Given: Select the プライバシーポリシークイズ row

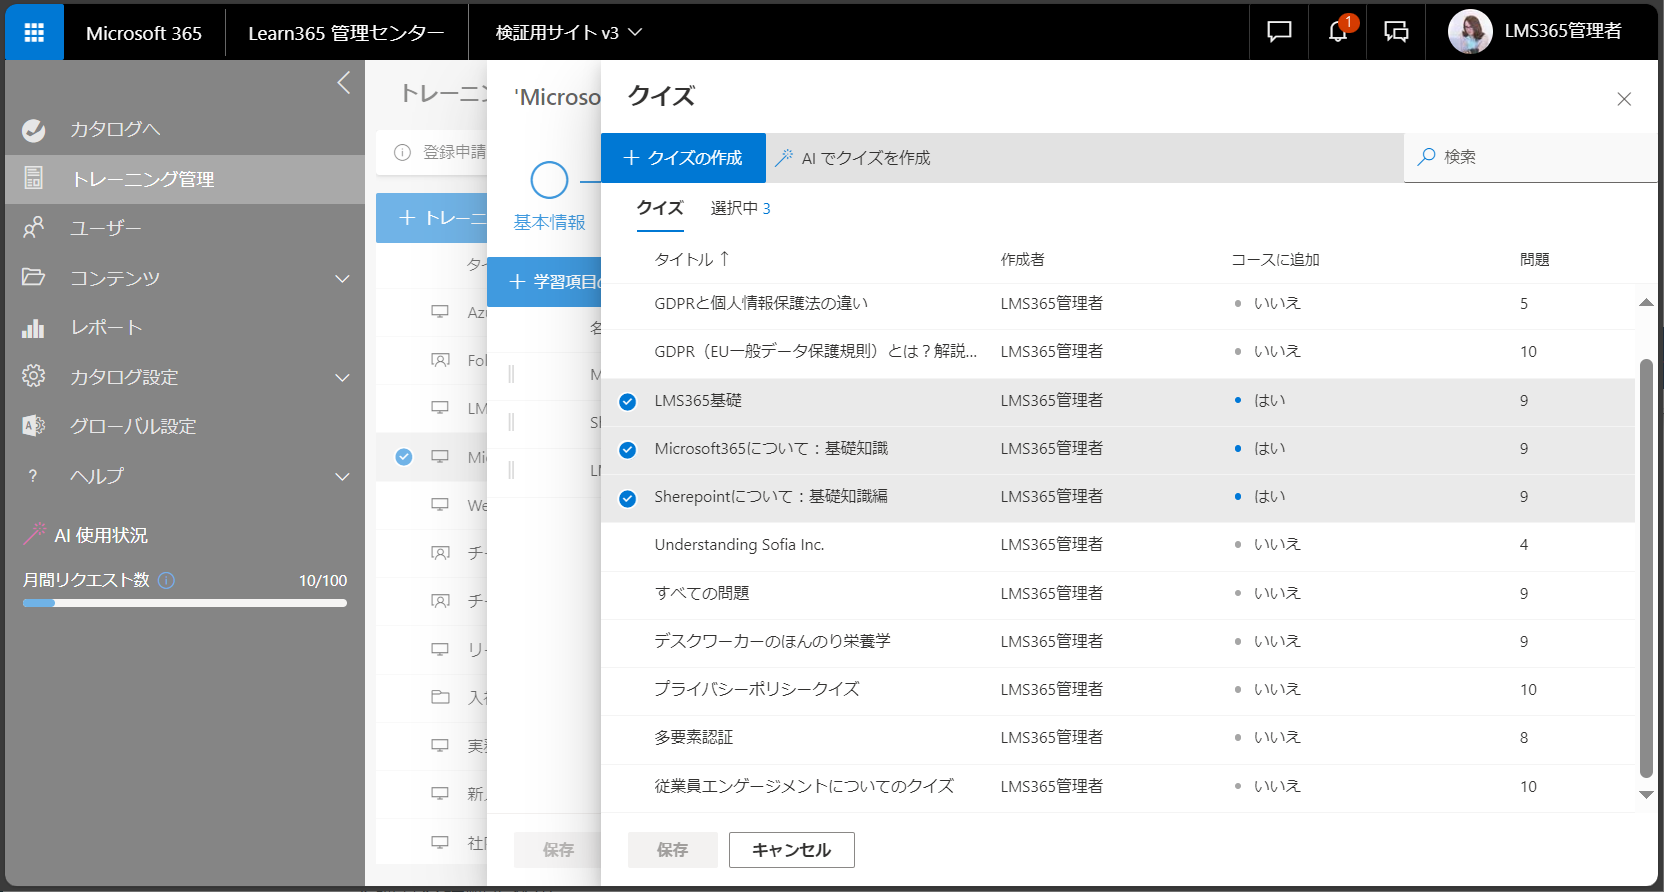Looking at the screenshot, I should pos(1118,690).
